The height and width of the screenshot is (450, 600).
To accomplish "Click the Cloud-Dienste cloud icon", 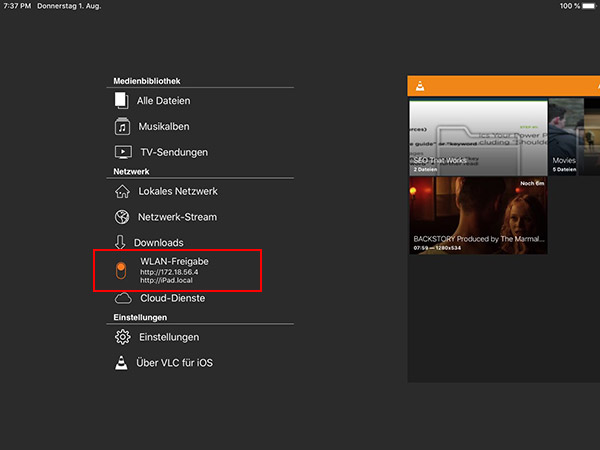I will pyautogui.click(x=123, y=298).
